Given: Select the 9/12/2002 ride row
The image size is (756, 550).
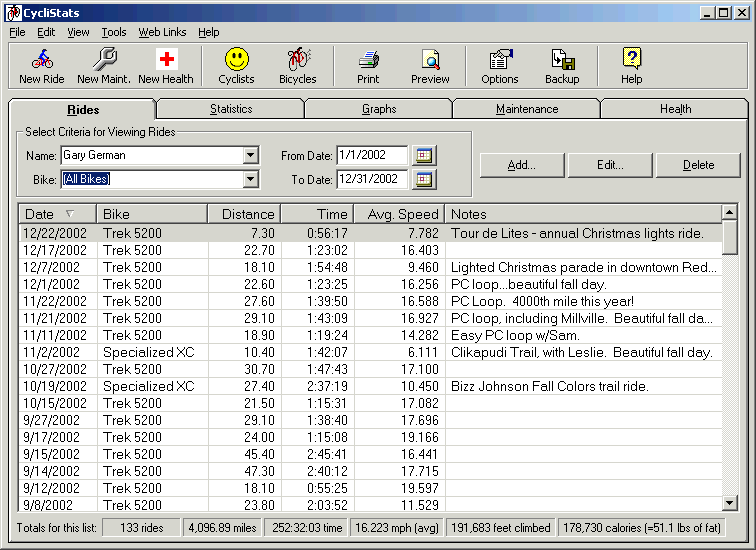Looking at the screenshot, I should 370,488.
